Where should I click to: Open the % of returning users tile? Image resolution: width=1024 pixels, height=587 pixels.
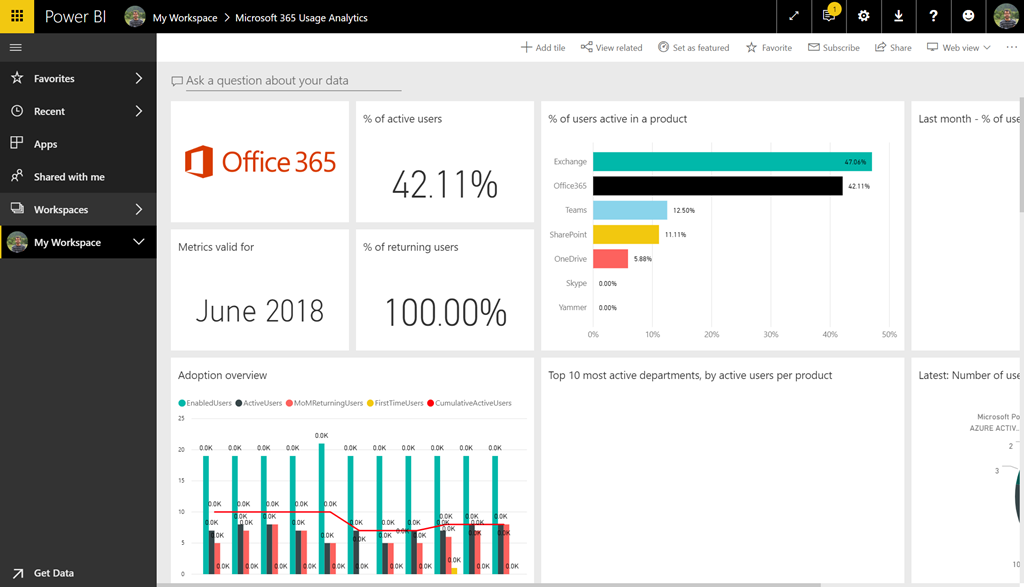(445, 289)
